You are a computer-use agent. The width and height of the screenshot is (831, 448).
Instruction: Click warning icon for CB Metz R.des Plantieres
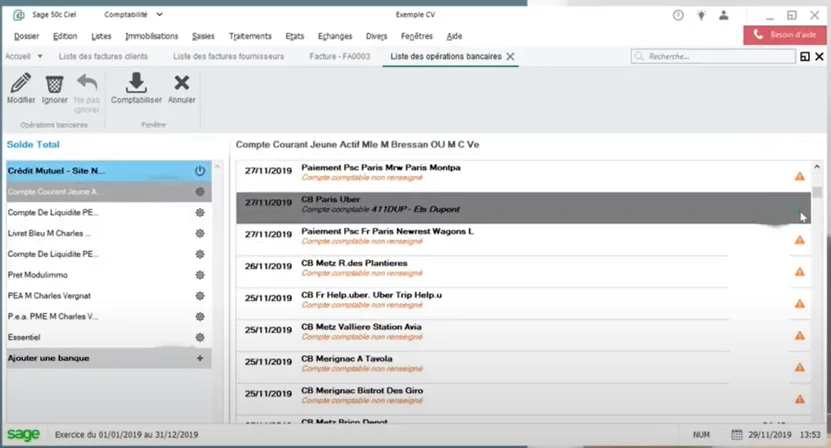[x=800, y=272]
